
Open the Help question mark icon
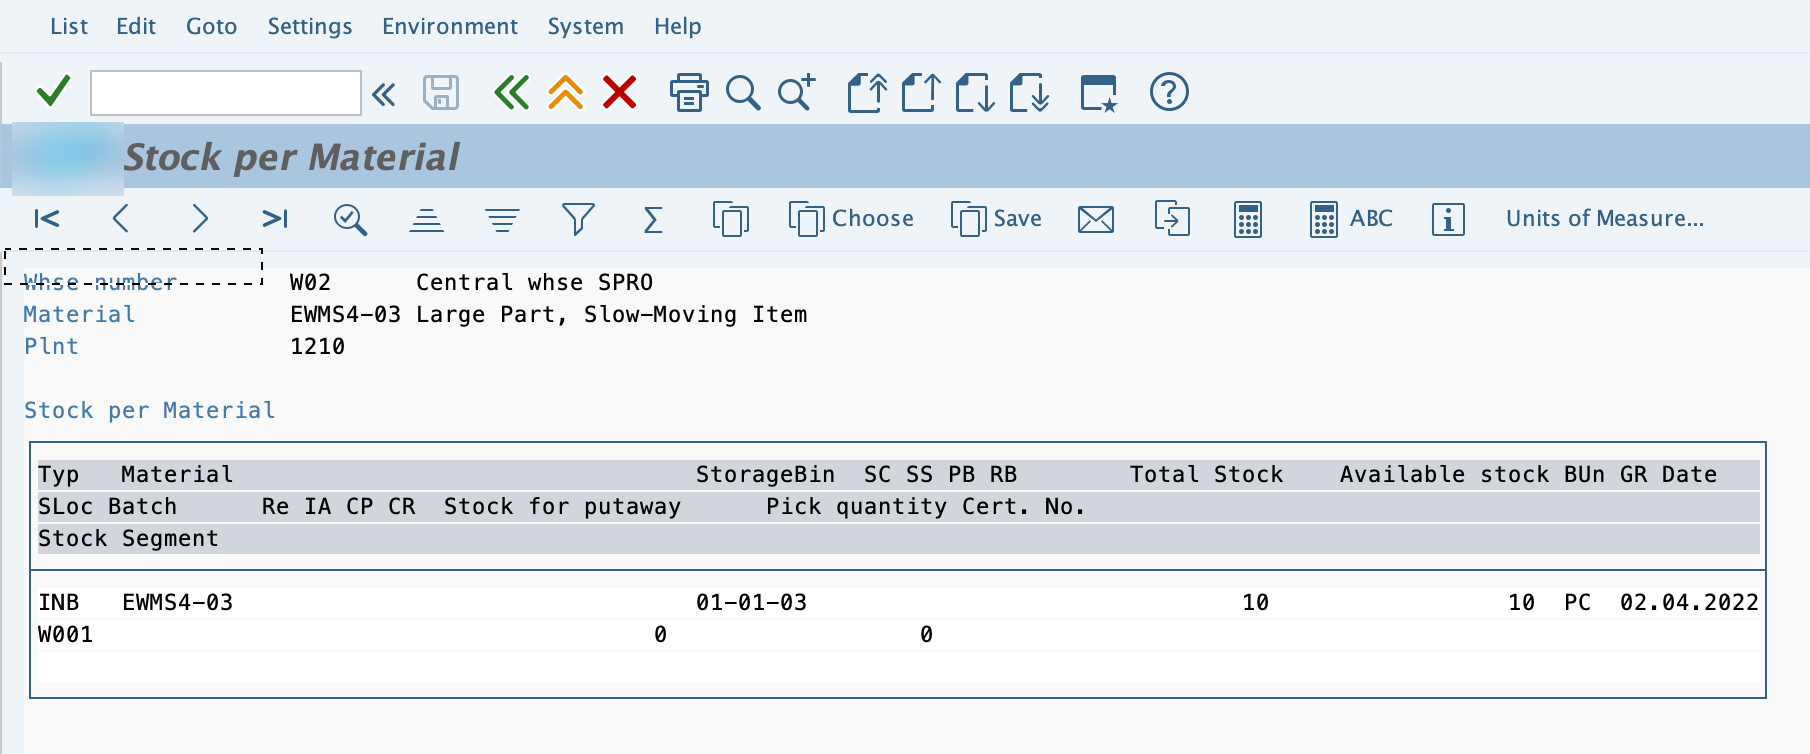[1169, 92]
